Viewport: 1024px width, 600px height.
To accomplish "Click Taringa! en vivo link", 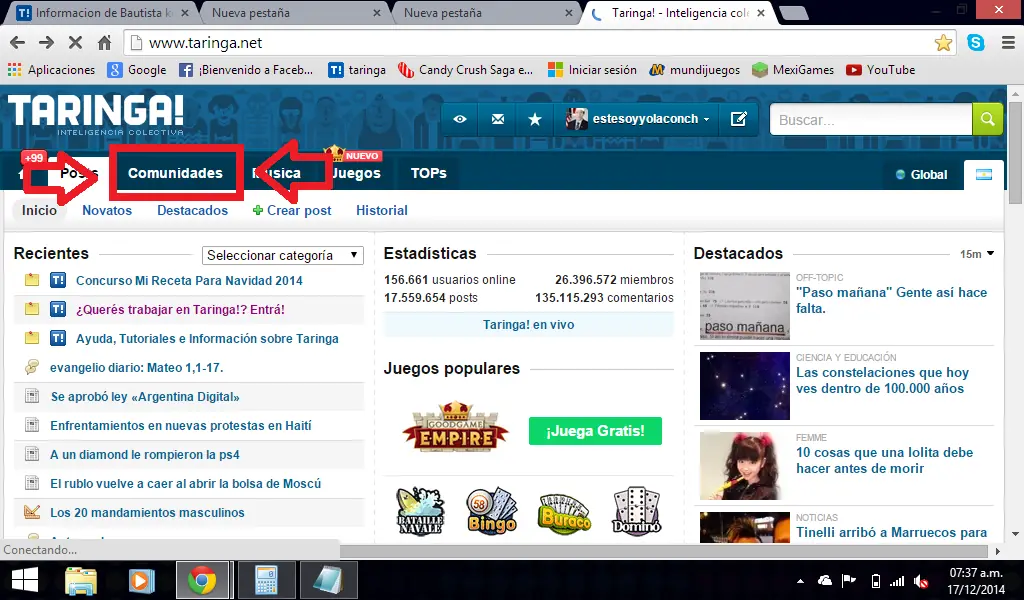I will click(x=528, y=324).
